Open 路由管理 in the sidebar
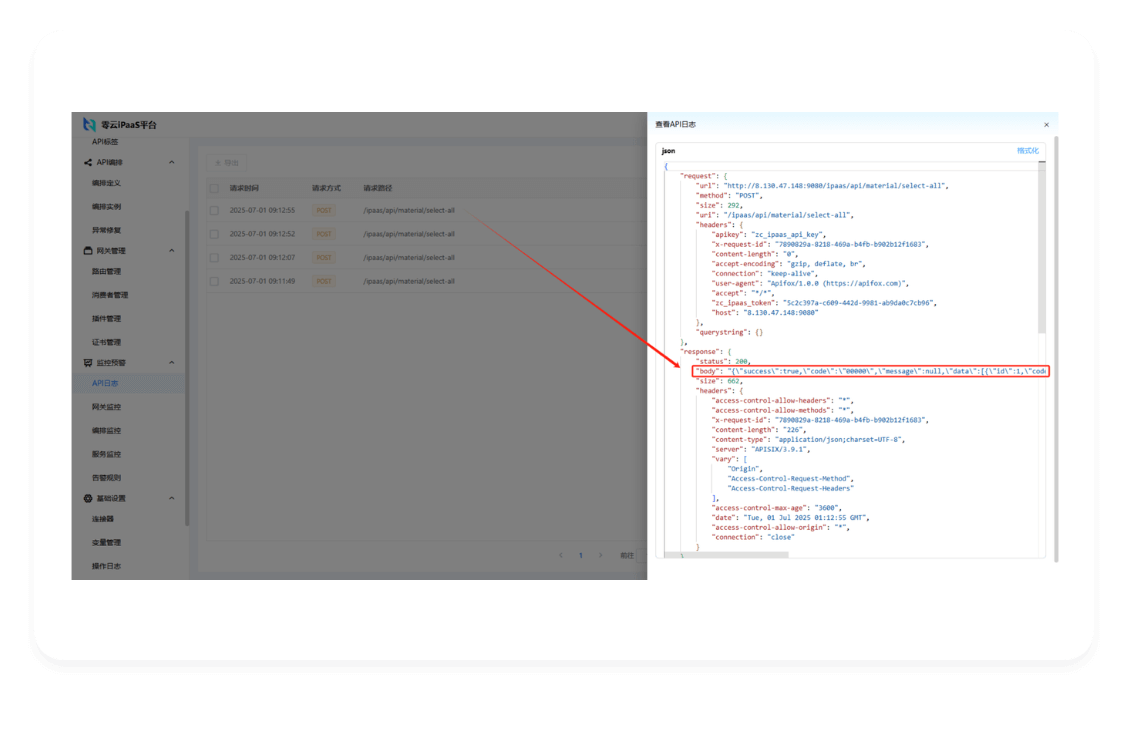 [106, 271]
